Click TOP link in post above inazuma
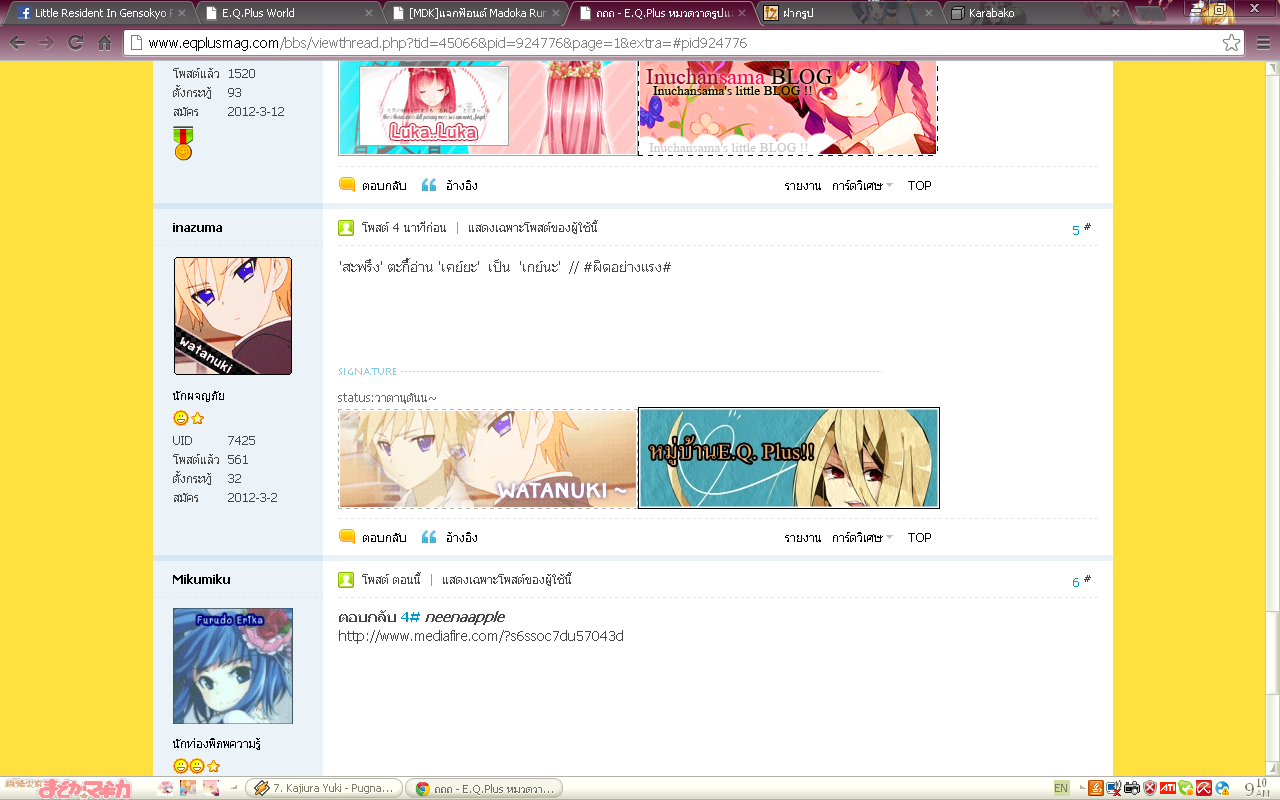The image size is (1280, 800). click(920, 186)
